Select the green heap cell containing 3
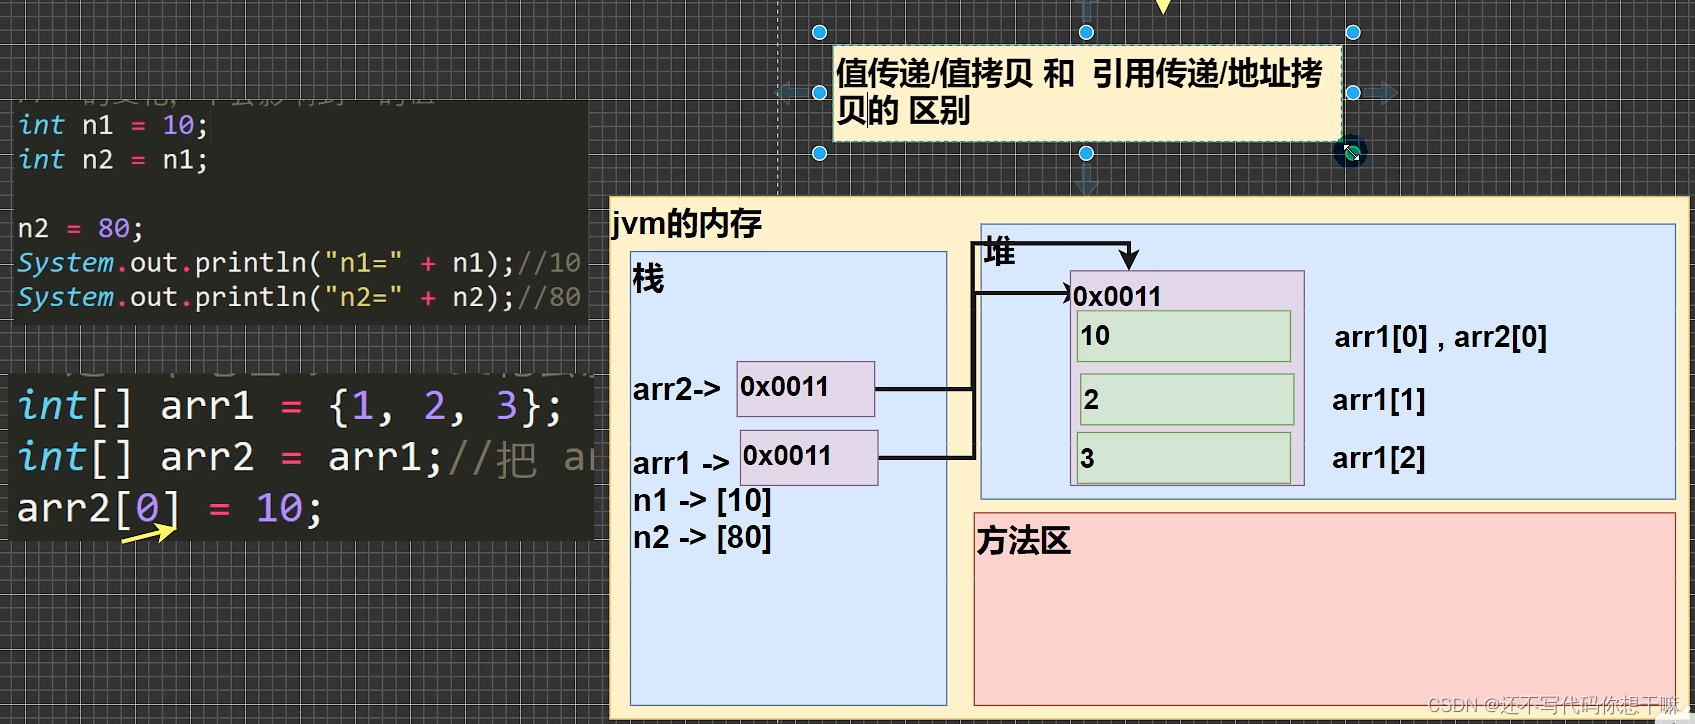1695x724 pixels. [1184, 458]
